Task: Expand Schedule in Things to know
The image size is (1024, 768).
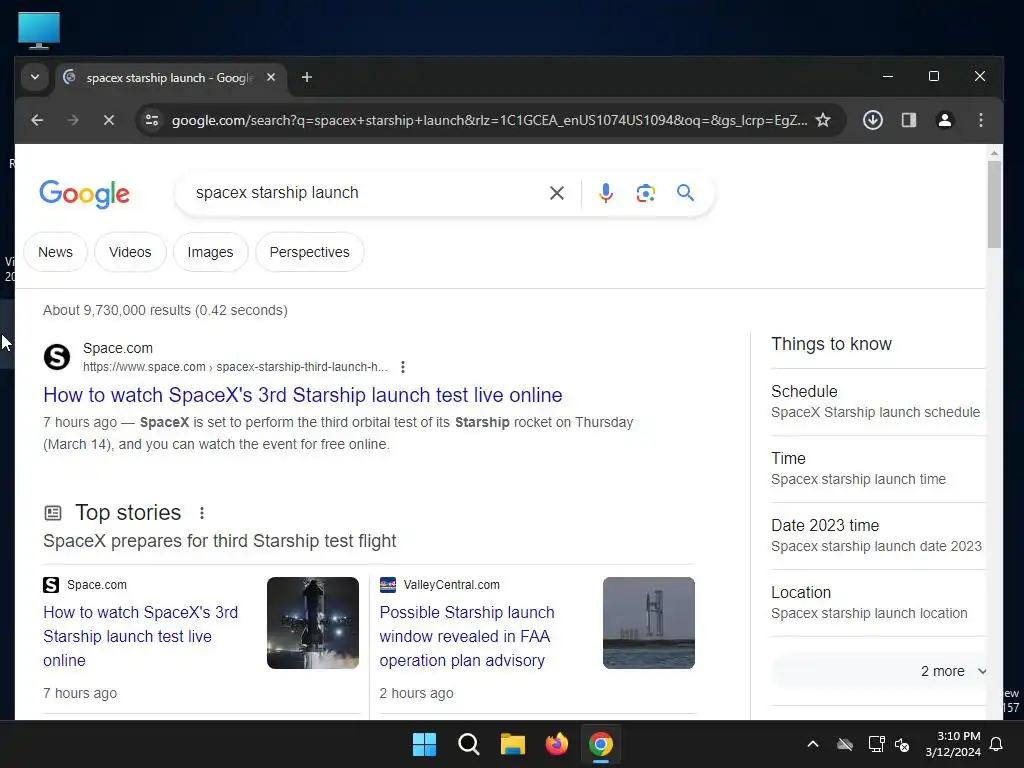Action: pos(878,402)
